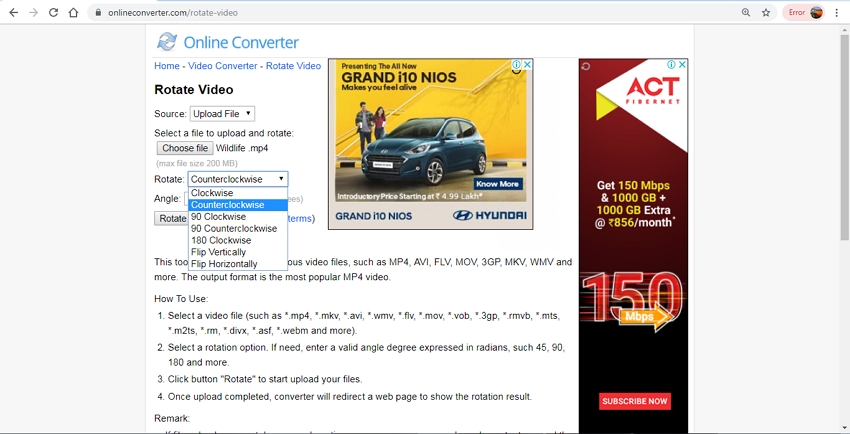Click the Choose file button
This screenshot has width=850, height=434.
[x=184, y=148]
